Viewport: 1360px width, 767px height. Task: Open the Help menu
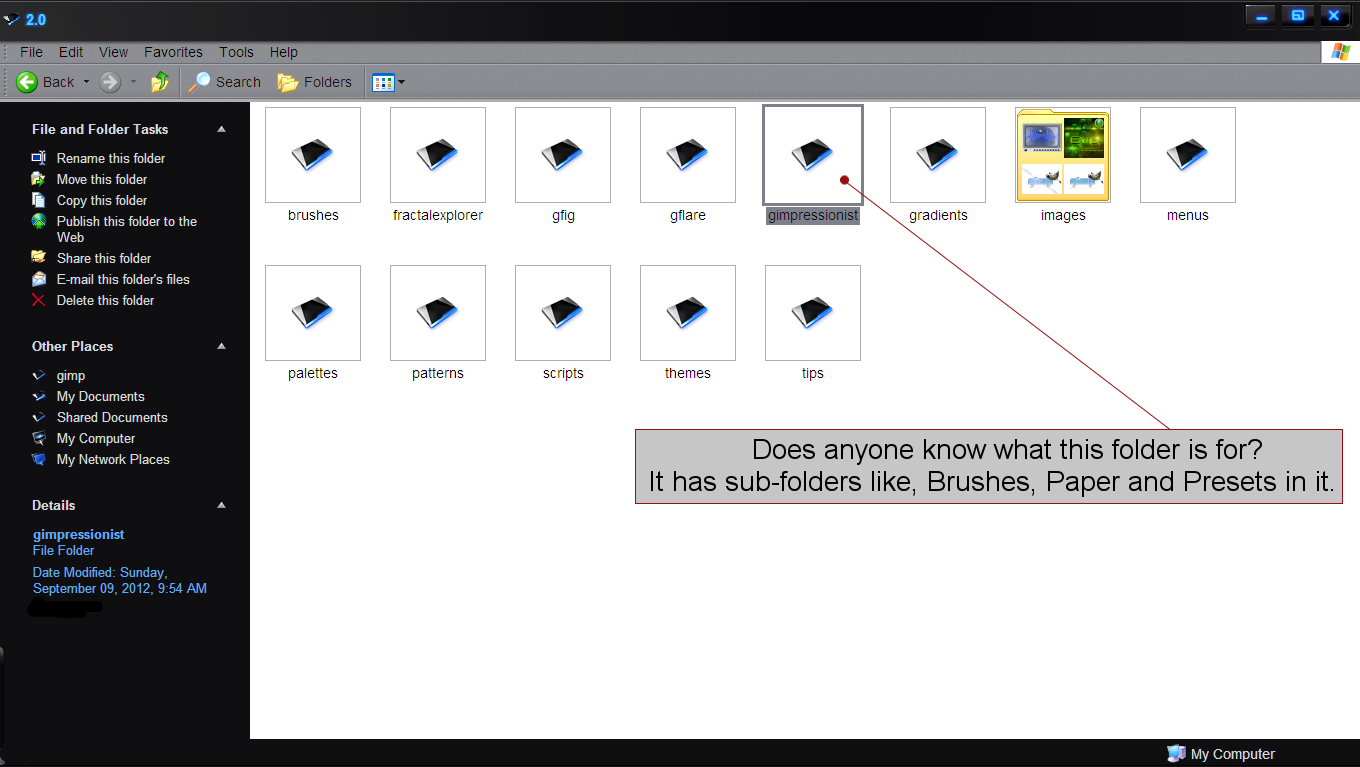(x=284, y=52)
